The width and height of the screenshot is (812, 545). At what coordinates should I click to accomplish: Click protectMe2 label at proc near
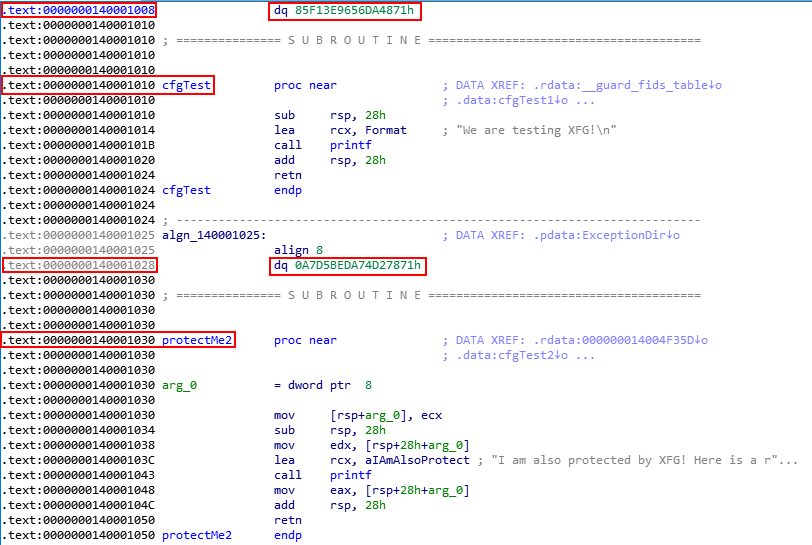tap(197, 340)
